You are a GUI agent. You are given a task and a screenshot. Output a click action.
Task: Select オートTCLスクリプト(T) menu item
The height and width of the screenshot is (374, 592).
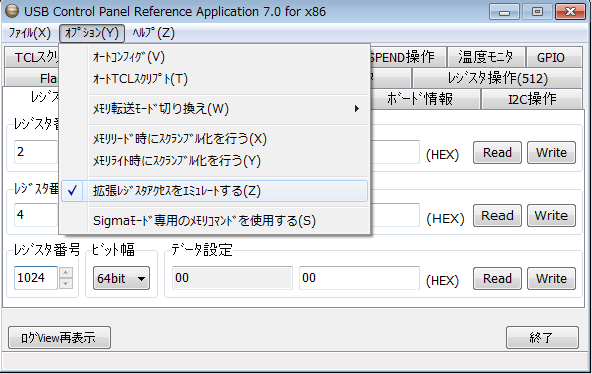(x=214, y=79)
